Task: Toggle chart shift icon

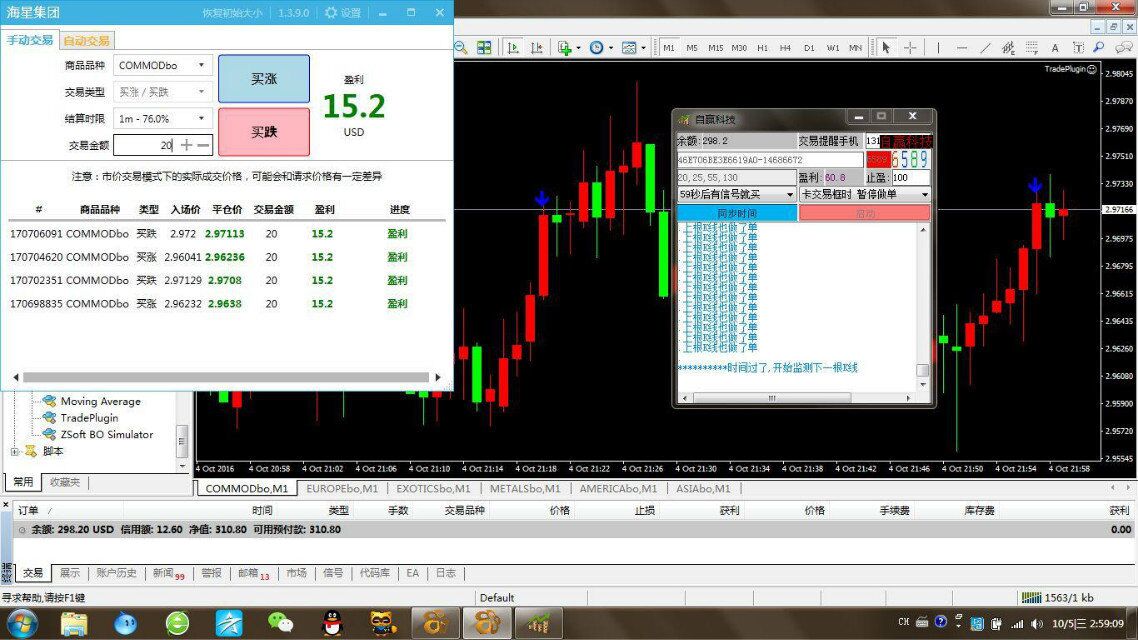Action: [x=536, y=48]
